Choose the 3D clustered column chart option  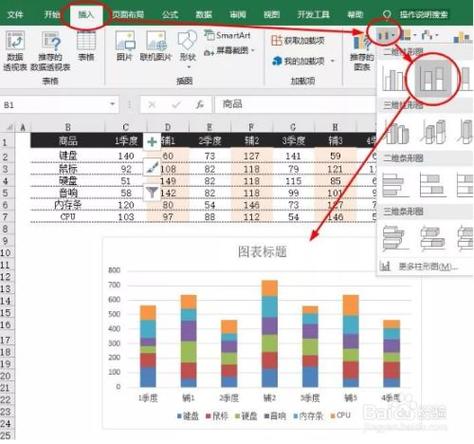(396, 132)
